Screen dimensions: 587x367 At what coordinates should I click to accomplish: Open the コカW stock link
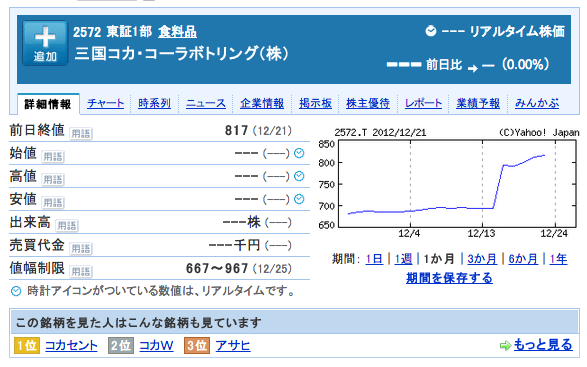(x=156, y=345)
